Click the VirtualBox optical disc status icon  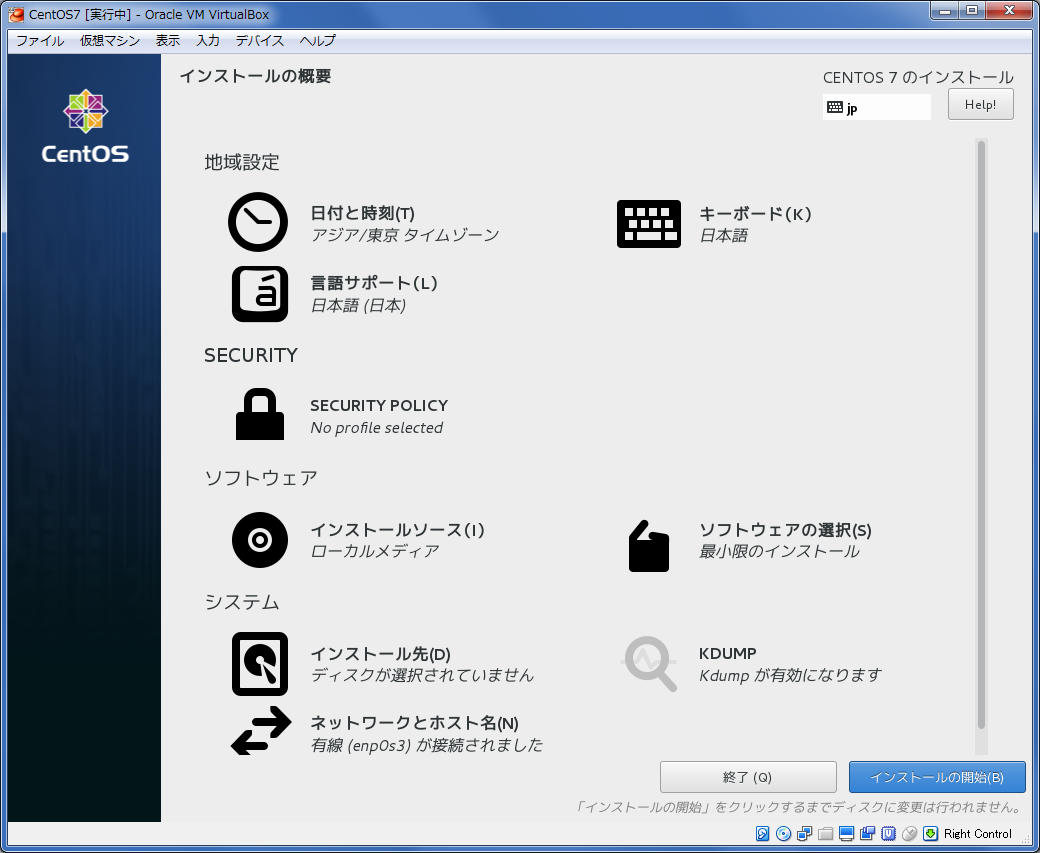[x=783, y=834]
